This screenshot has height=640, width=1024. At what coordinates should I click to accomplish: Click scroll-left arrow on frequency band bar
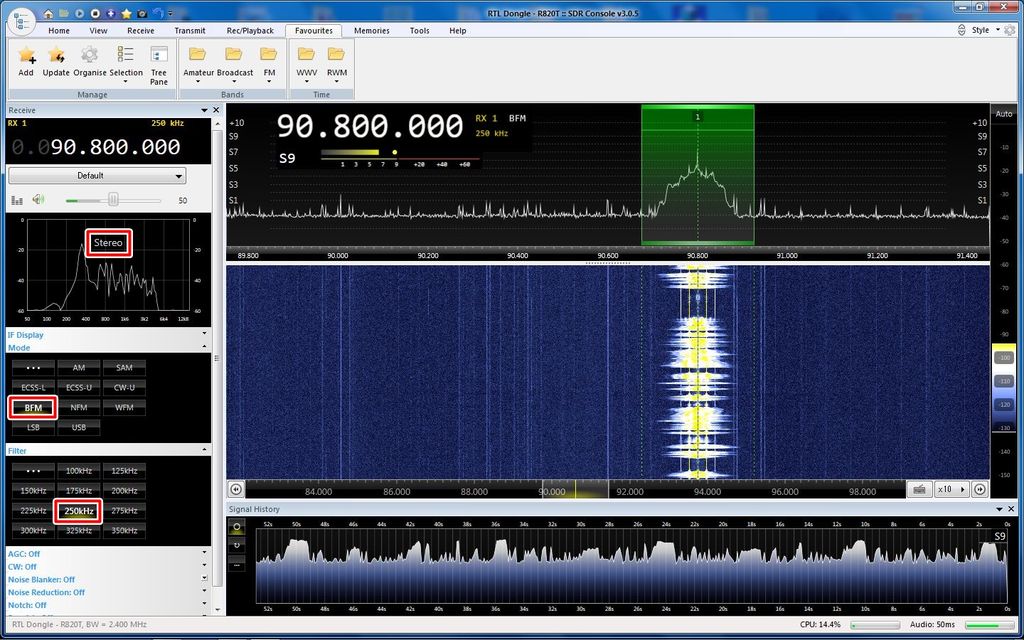(236, 489)
